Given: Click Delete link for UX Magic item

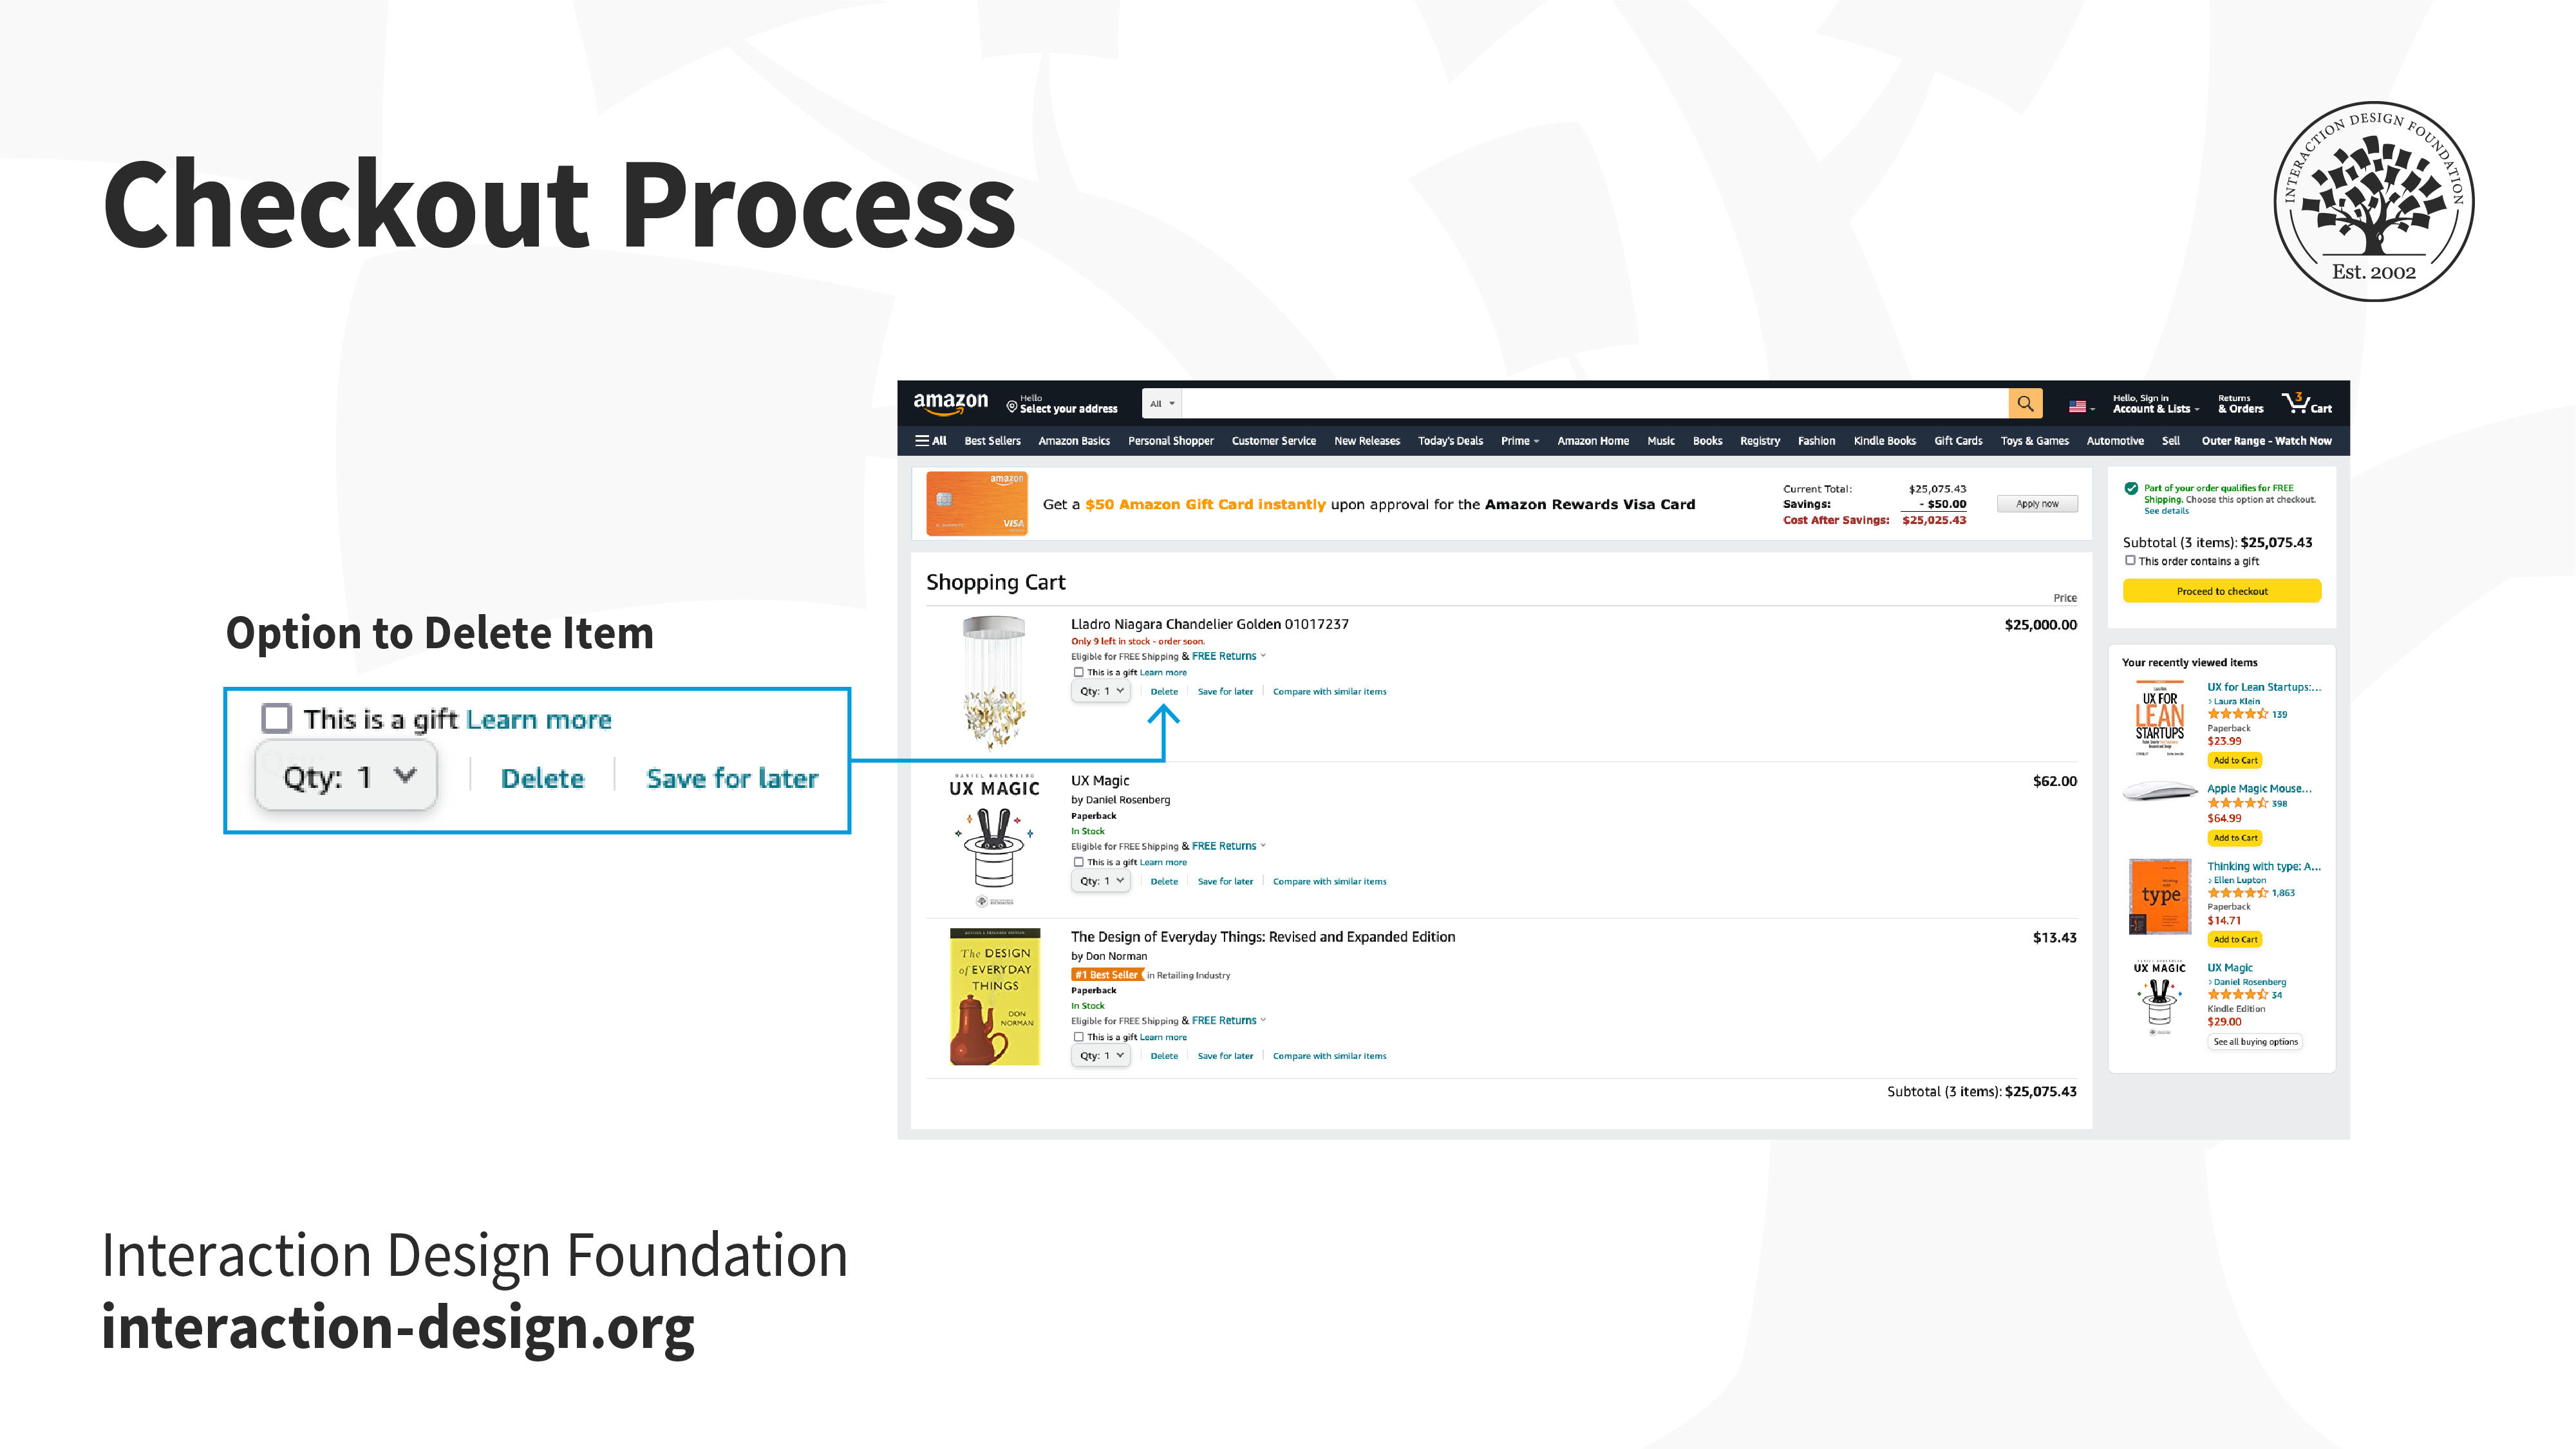Looking at the screenshot, I should (x=1161, y=881).
